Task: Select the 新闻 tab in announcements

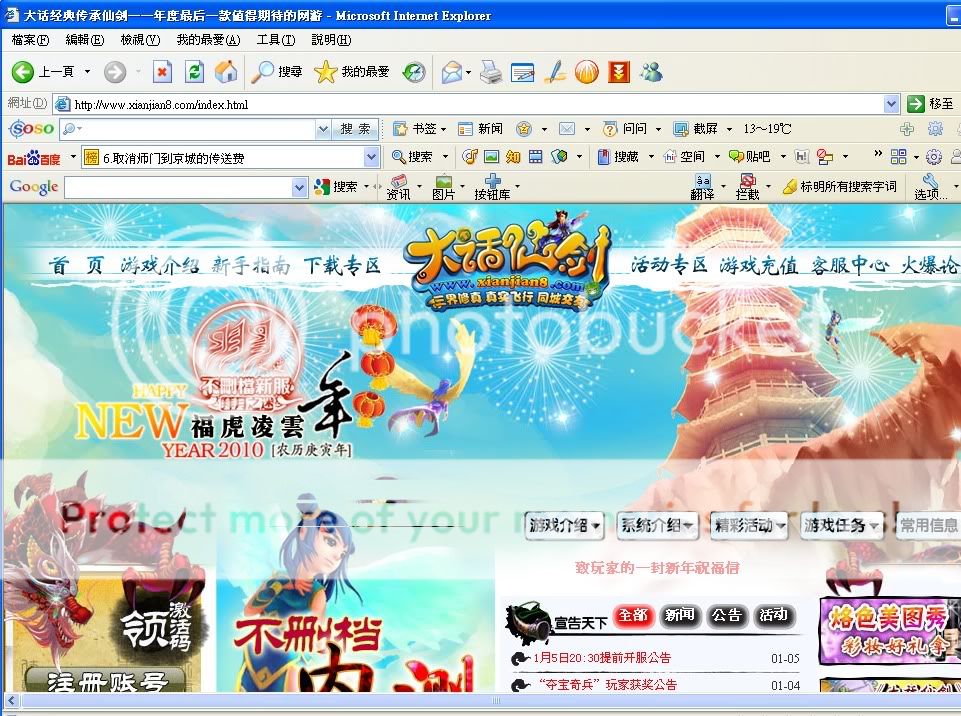Action: coord(679,616)
